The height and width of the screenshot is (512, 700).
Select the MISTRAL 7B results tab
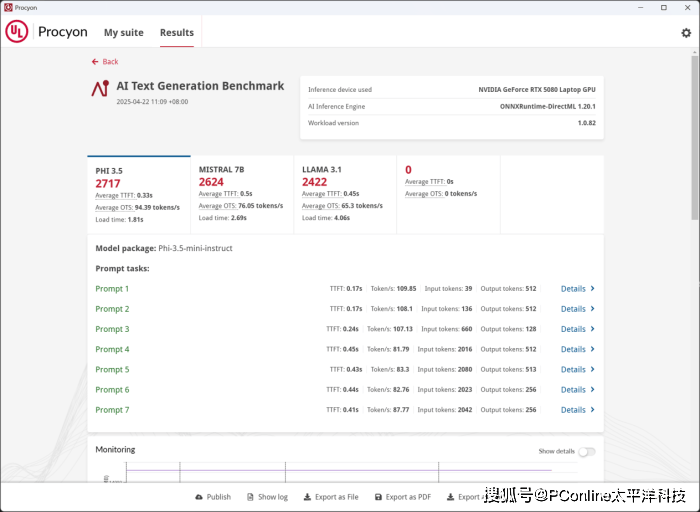(x=241, y=190)
